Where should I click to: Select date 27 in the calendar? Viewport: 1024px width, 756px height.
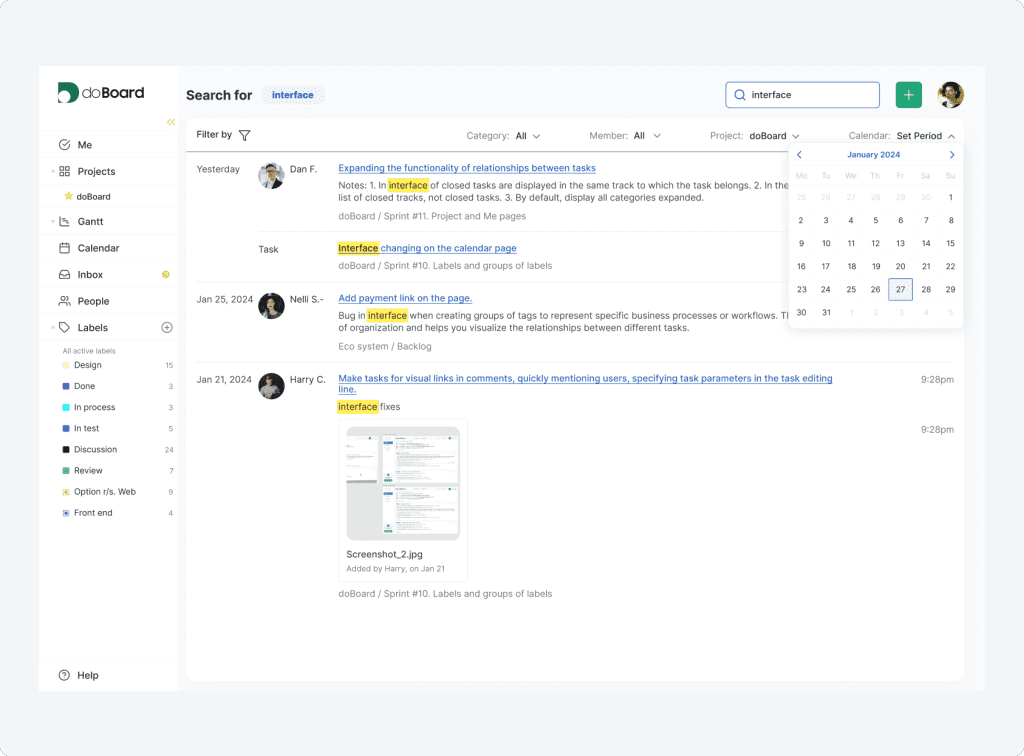[900, 289]
